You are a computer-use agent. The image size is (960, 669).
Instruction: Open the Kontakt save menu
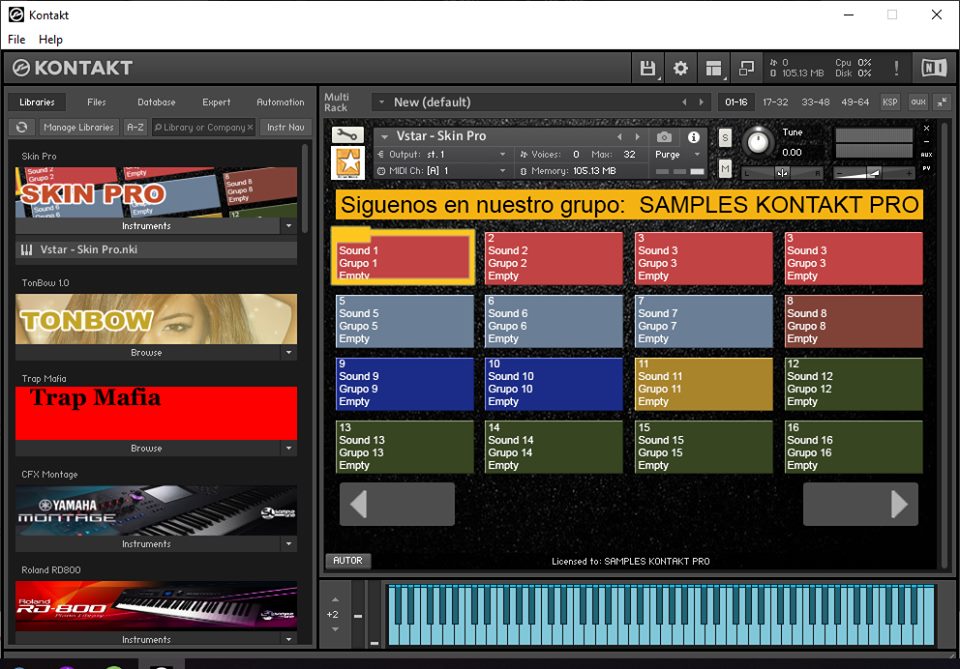pos(648,67)
